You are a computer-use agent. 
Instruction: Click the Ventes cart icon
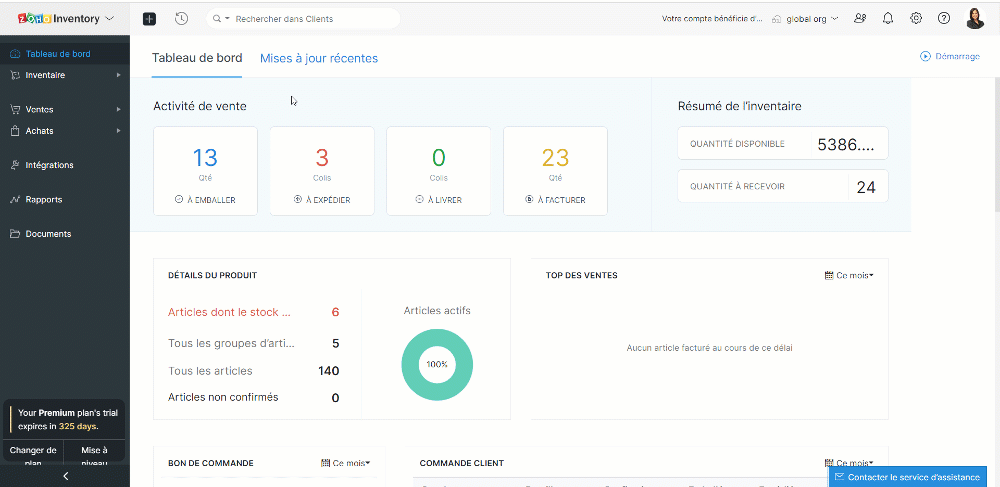[15, 110]
